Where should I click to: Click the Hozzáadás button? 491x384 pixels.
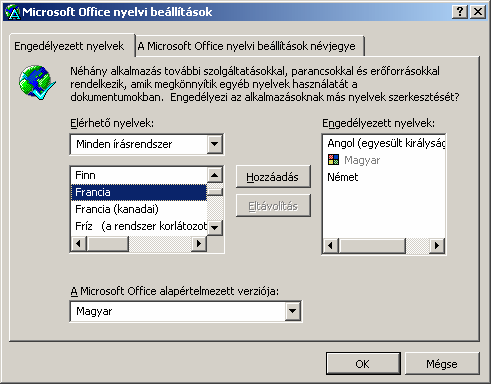click(x=273, y=177)
